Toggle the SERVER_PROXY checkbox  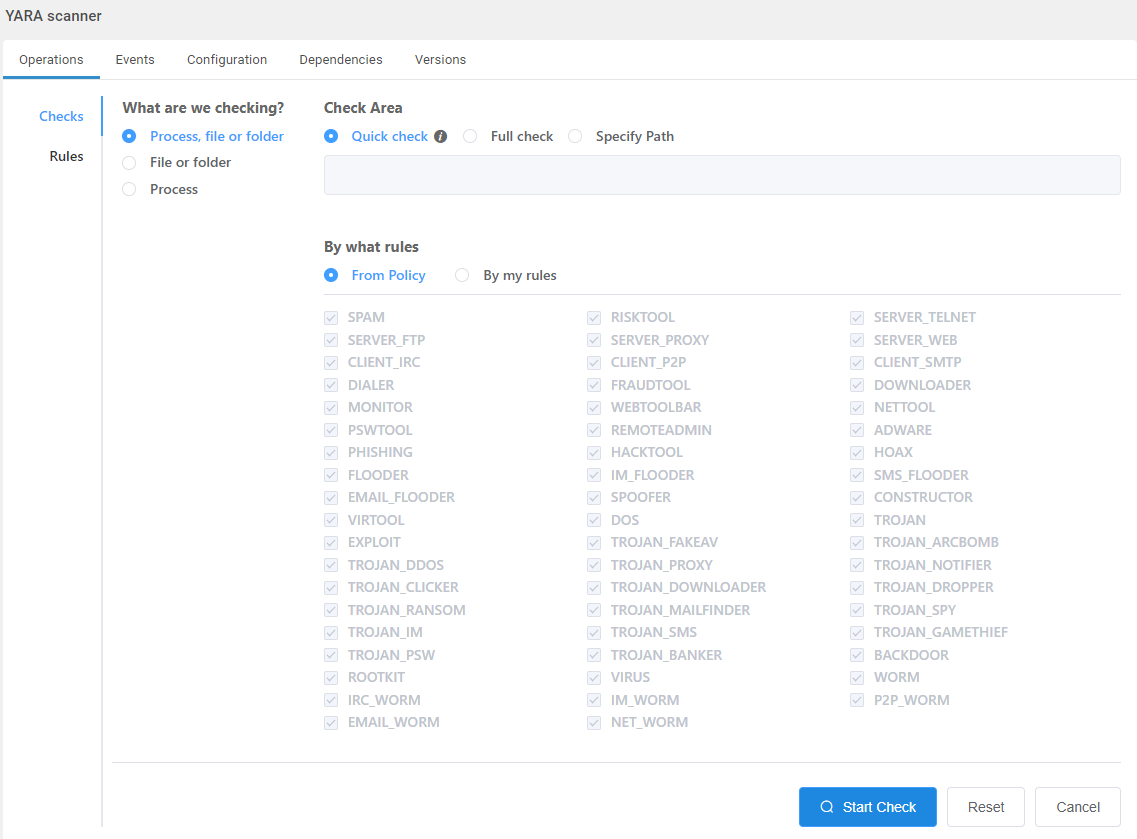point(594,340)
